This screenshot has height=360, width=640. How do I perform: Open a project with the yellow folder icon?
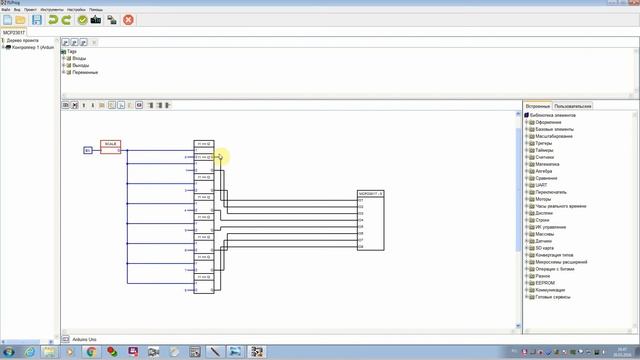[20, 20]
